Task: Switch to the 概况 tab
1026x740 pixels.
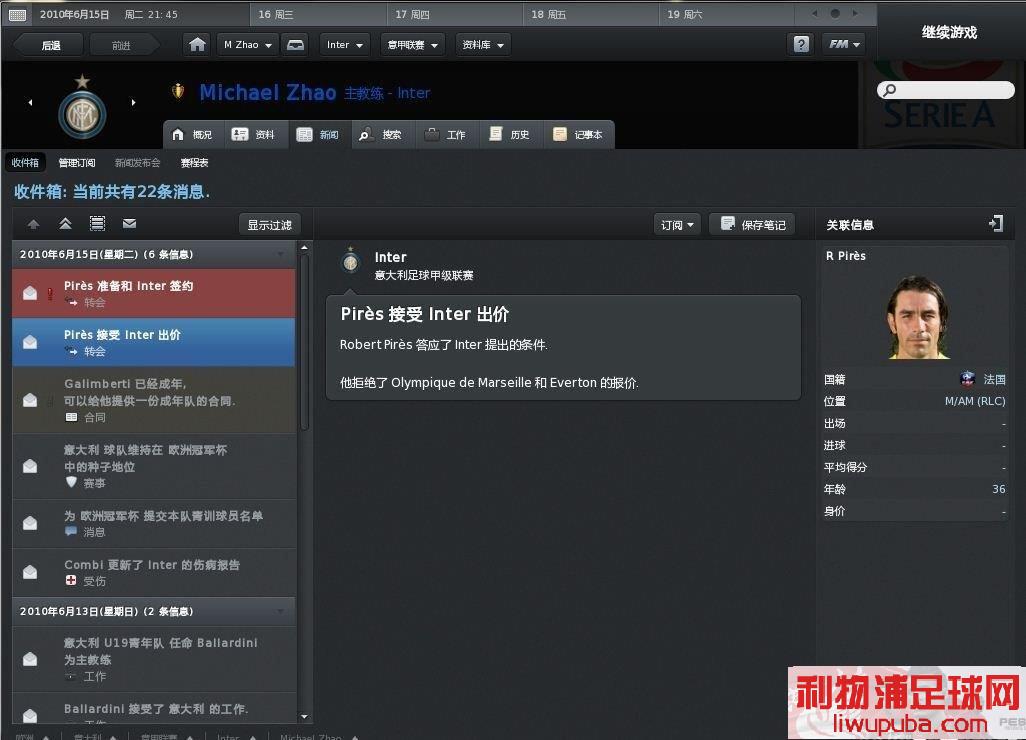Action: [193, 134]
